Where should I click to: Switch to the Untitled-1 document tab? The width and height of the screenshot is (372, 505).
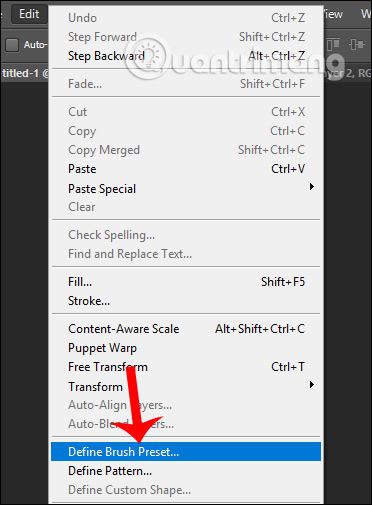pyautogui.click(x=24, y=73)
